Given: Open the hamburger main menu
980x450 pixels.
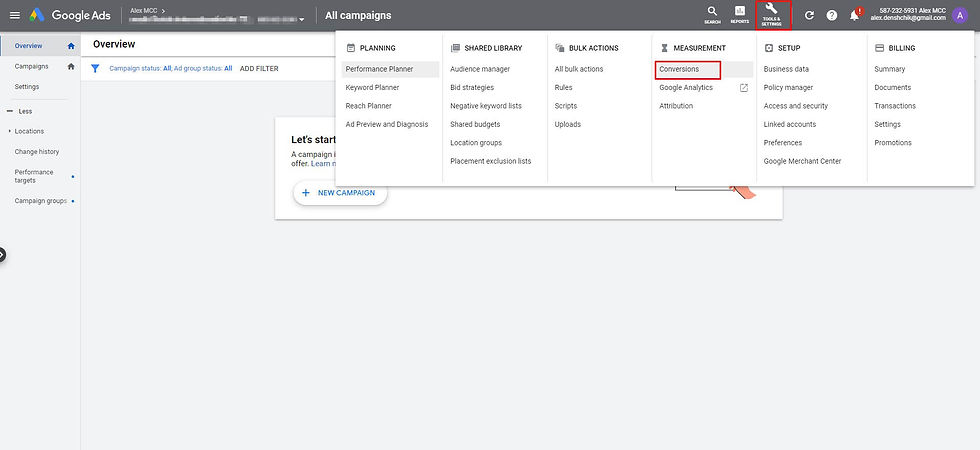Looking at the screenshot, I should 15,16.
